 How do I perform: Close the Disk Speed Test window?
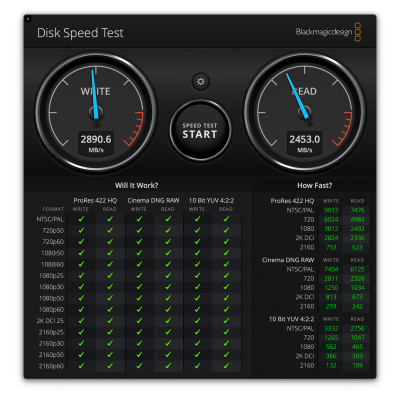(x=28, y=19)
